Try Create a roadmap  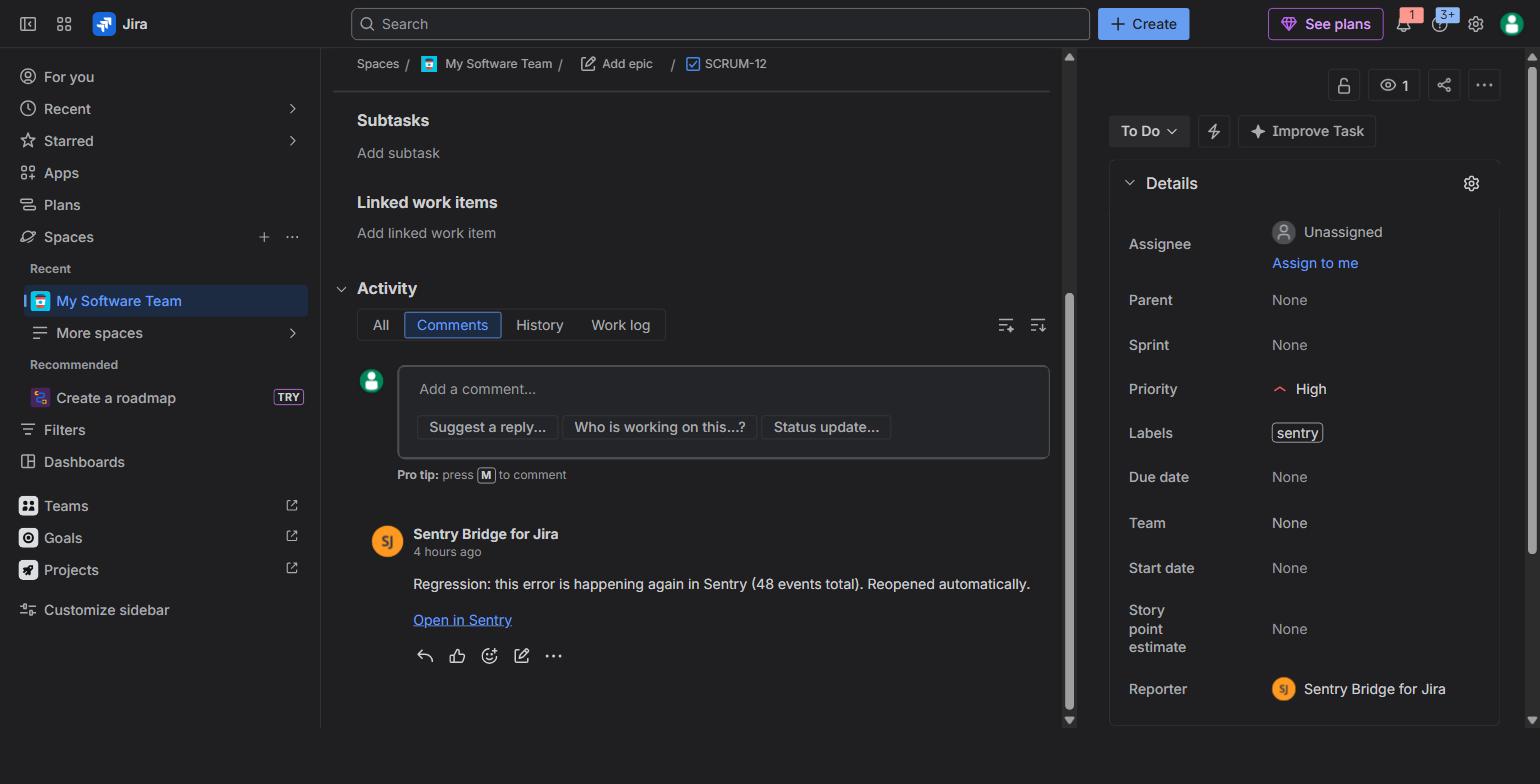coord(164,398)
